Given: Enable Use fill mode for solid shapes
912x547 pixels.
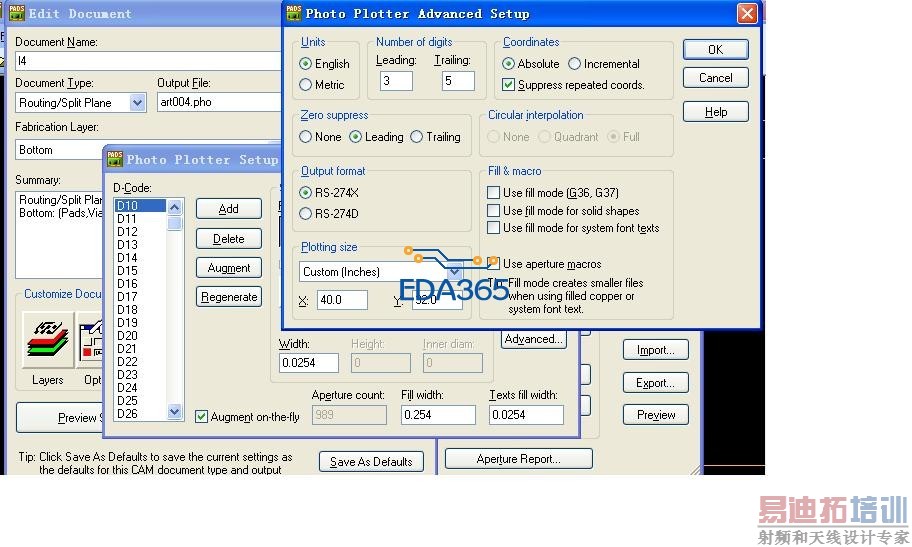Looking at the screenshot, I should [x=493, y=211].
